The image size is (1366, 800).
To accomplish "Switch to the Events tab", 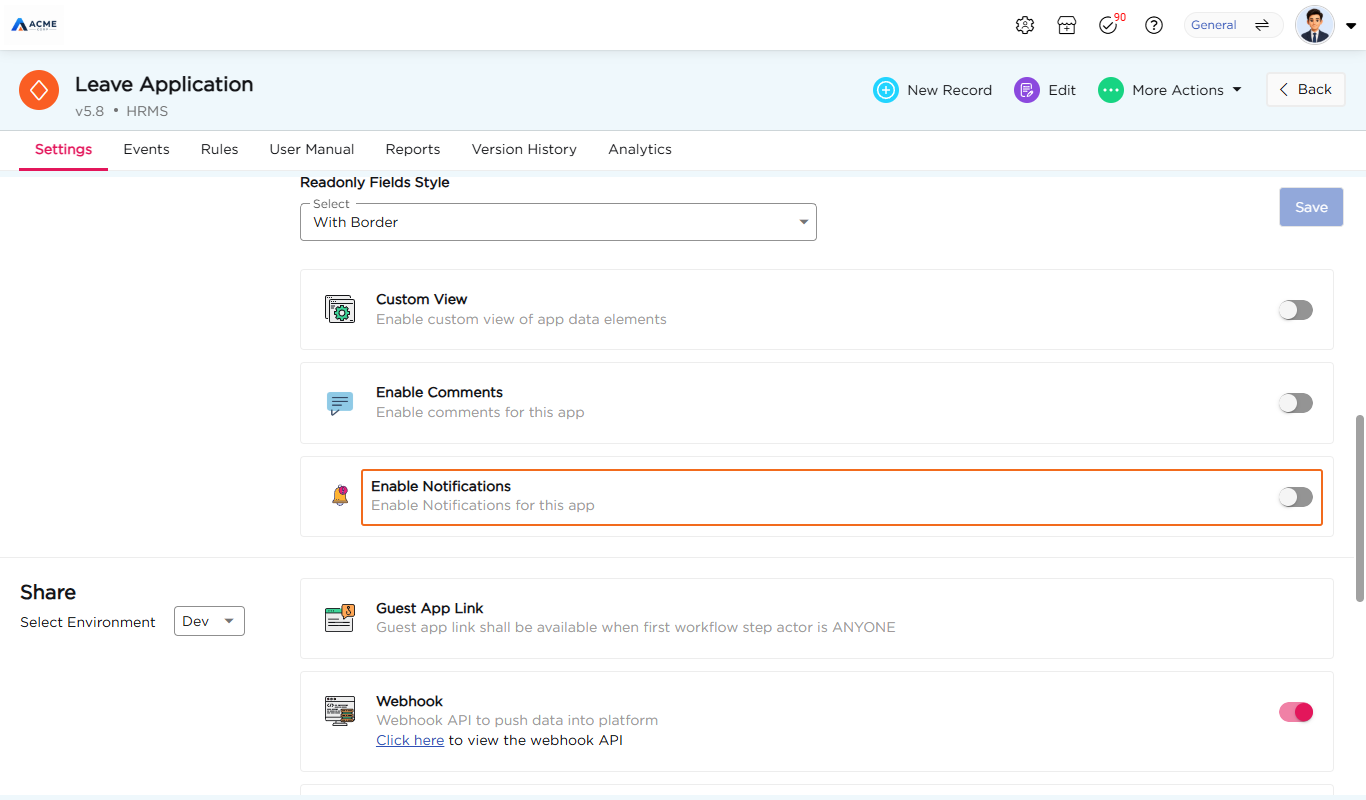I will (146, 149).
